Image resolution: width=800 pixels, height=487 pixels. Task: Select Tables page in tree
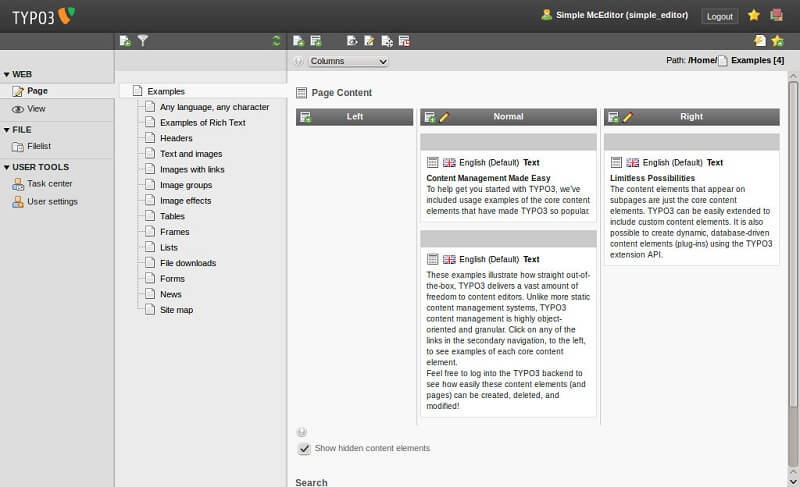click(172, 216)
